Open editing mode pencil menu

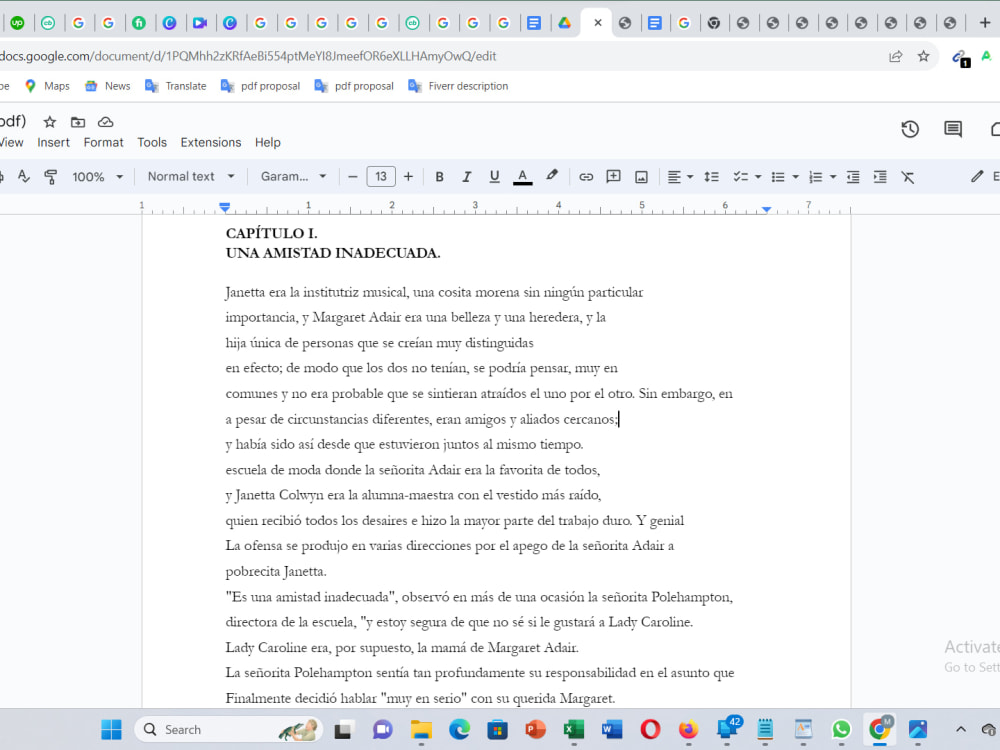[x=977, y=176]
